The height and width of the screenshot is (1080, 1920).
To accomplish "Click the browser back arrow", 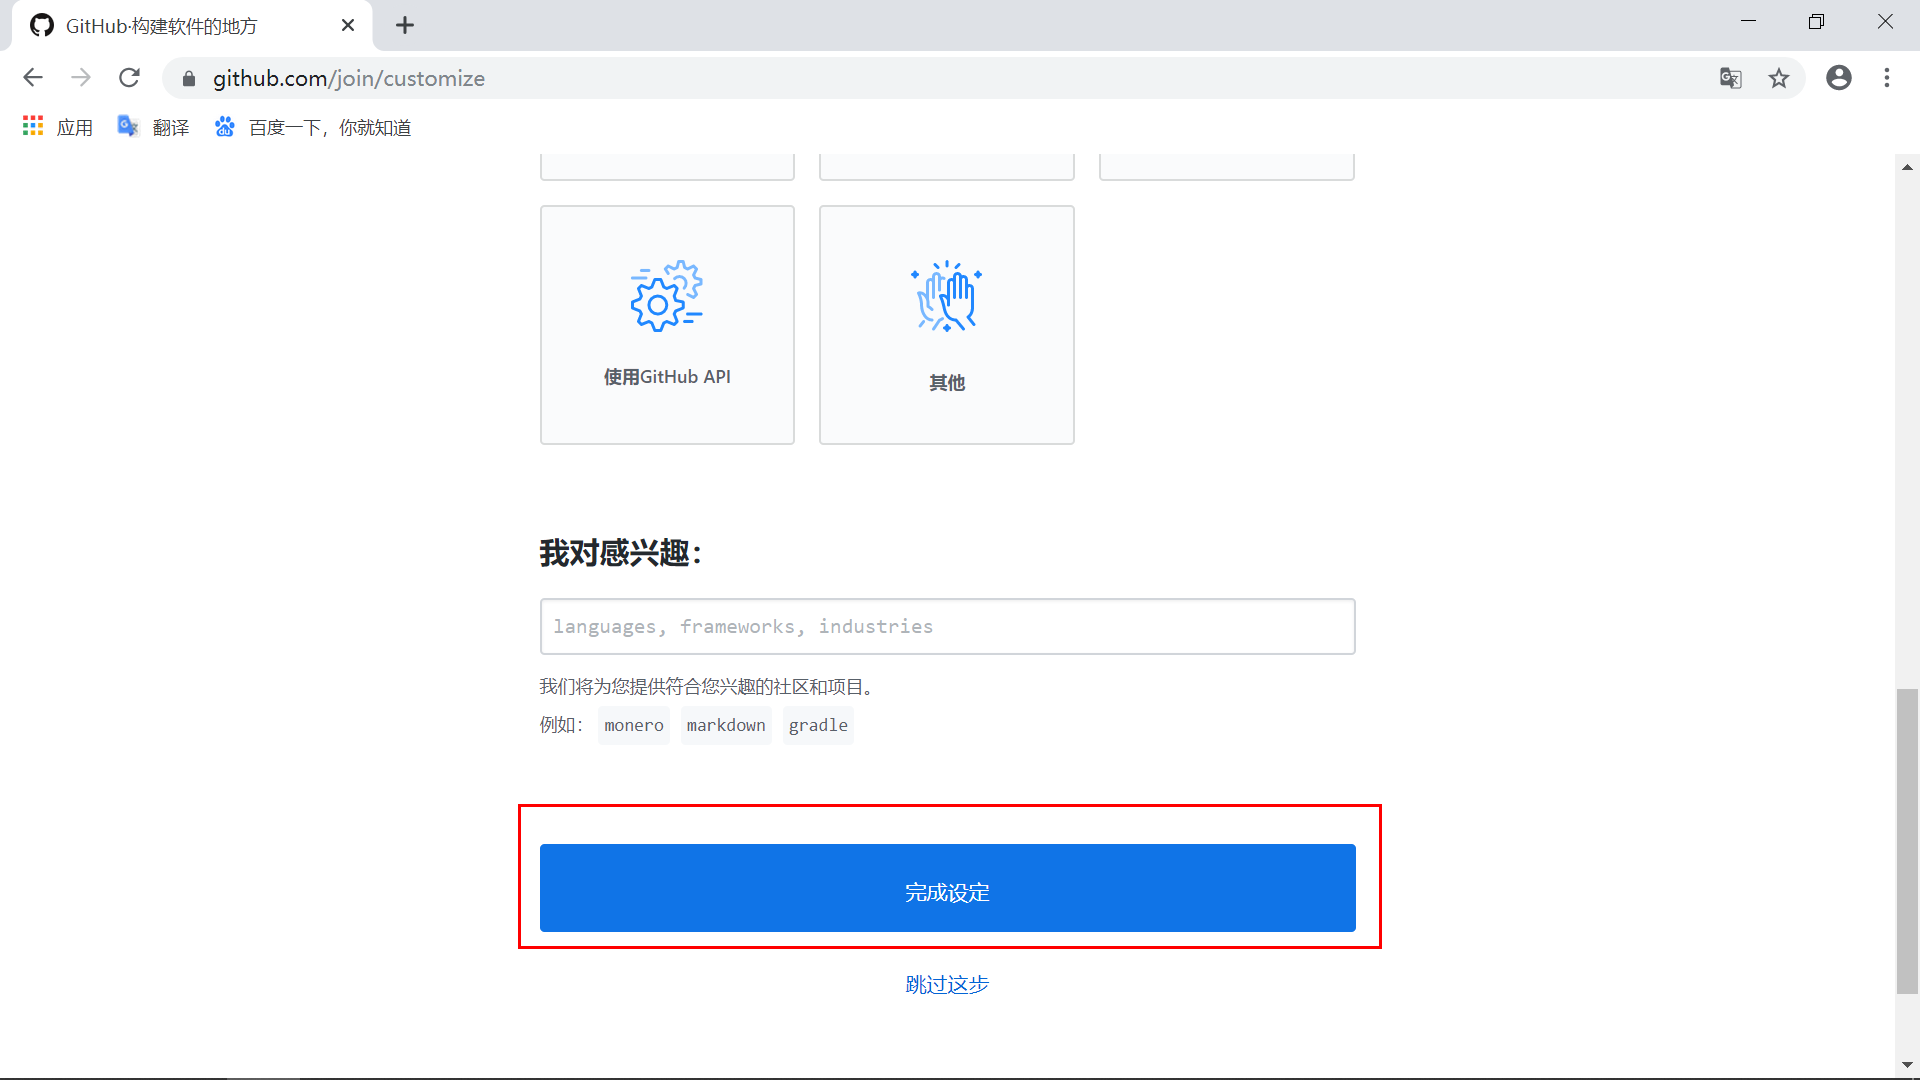I will 33,78.
